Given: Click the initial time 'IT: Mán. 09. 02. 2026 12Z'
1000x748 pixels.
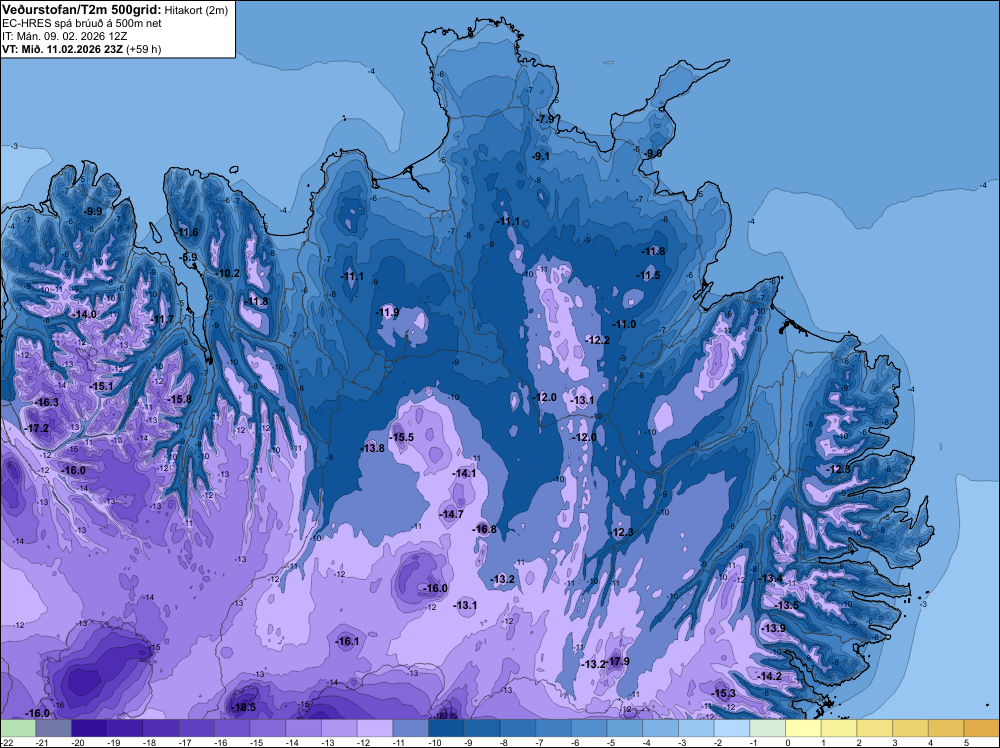Looking at the screenshot, I should pyautogui.click(x=65, y=36).
